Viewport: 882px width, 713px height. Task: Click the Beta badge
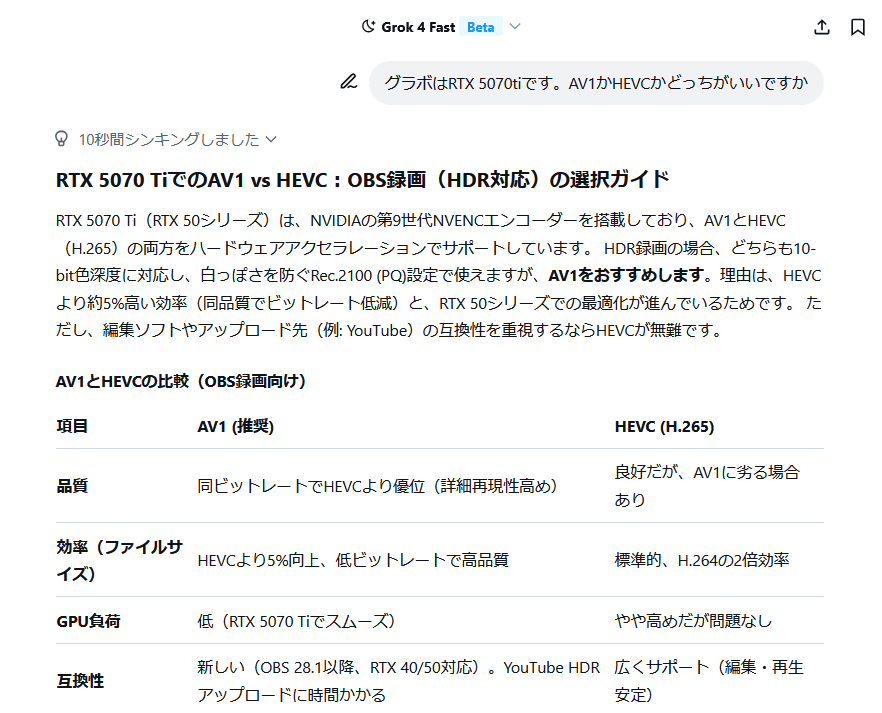(480, 27)
